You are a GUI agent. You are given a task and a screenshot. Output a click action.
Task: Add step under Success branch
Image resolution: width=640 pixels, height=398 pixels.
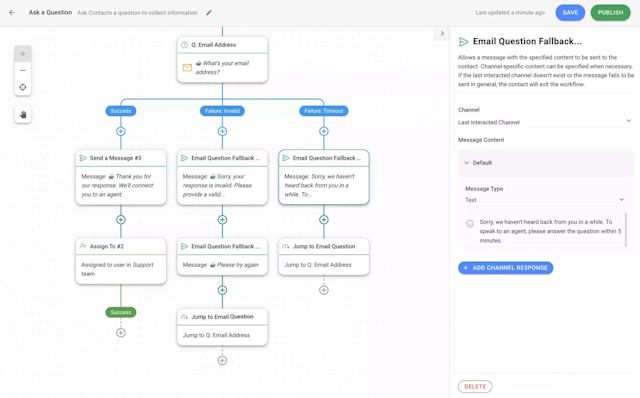tap(121, 131)
